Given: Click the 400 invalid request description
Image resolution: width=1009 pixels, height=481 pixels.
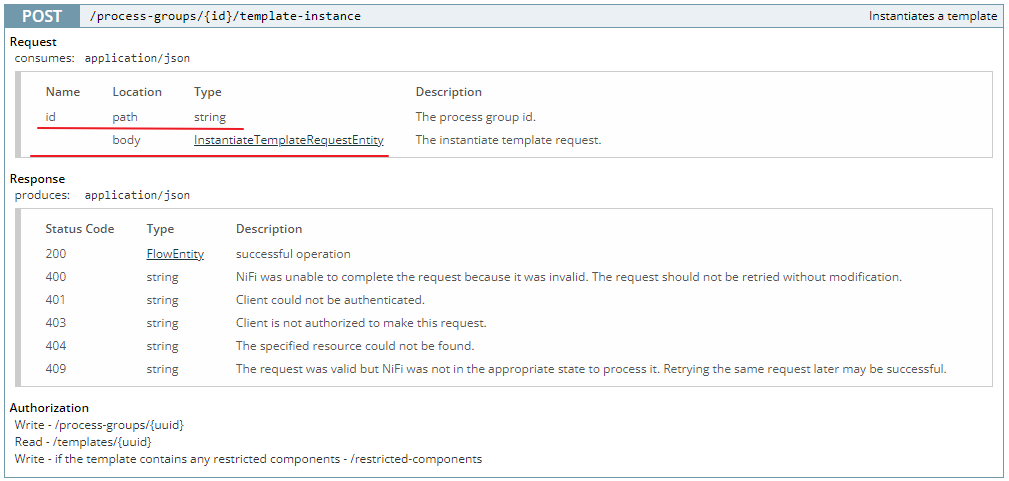Looking at the screenshot, I should [x=569, y=277].
